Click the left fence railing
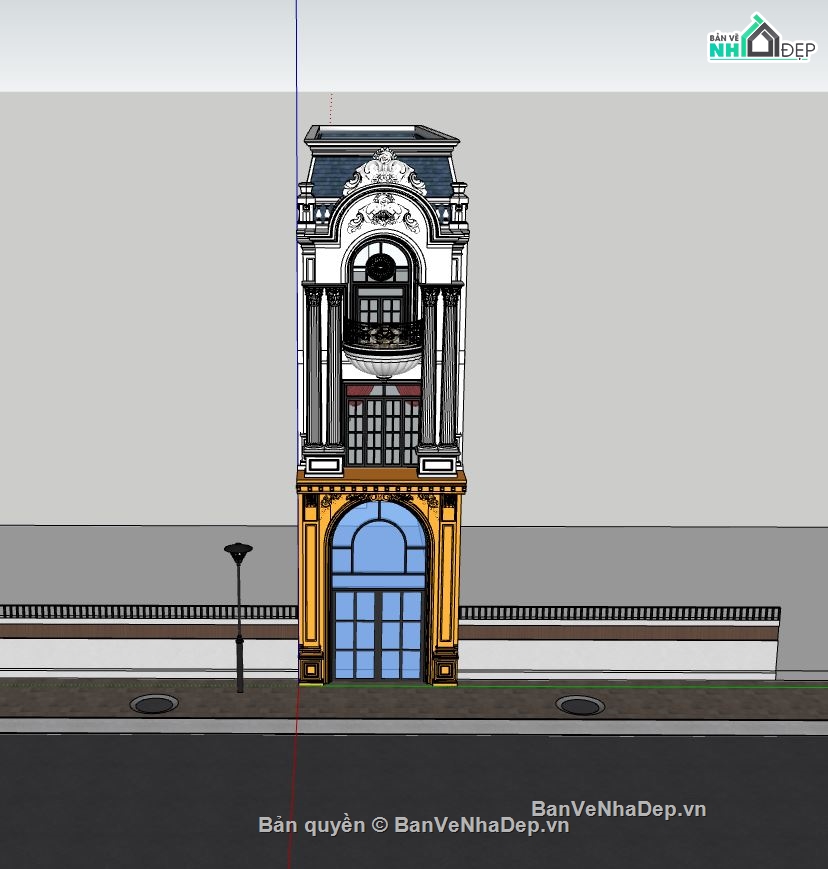This screenshot has width=828, height=869. [x=150, y=612]
